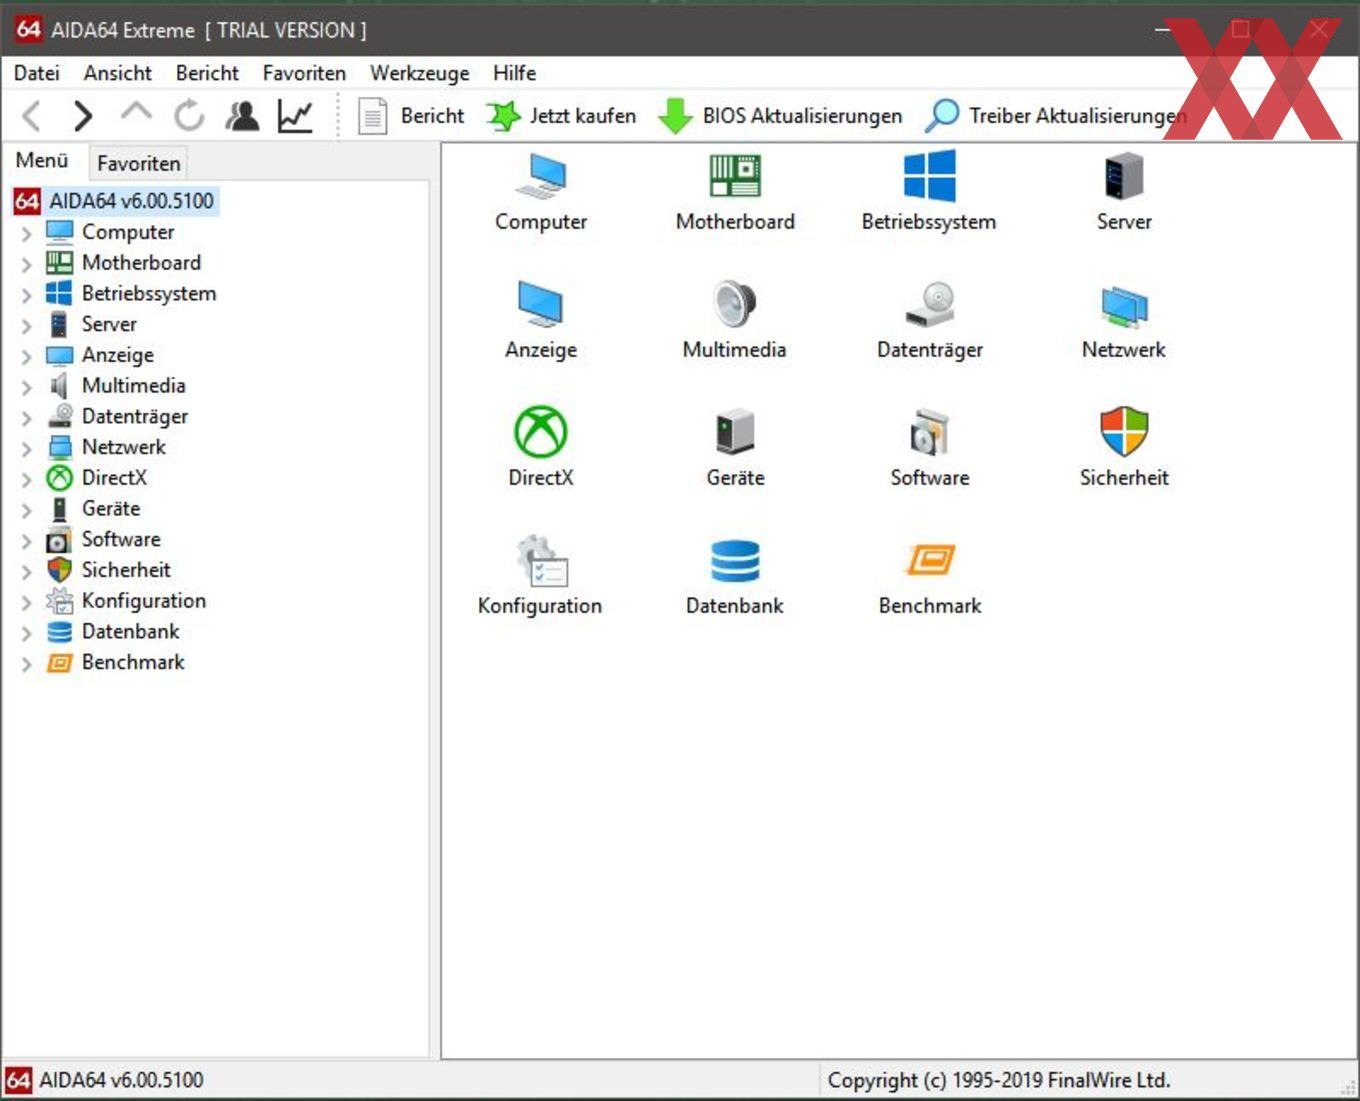Open the Betriebssystem Windows icon in main pane
Image resolution: width=1360 pixels, height=1101 pixels.
(929, 176)
